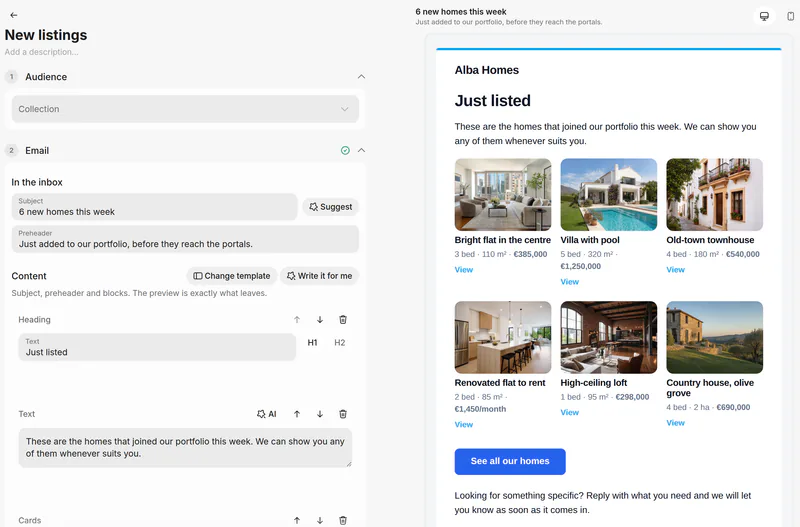Open View link for Old-town townhouse
The image size is (800, 527).
coord(676,270)
